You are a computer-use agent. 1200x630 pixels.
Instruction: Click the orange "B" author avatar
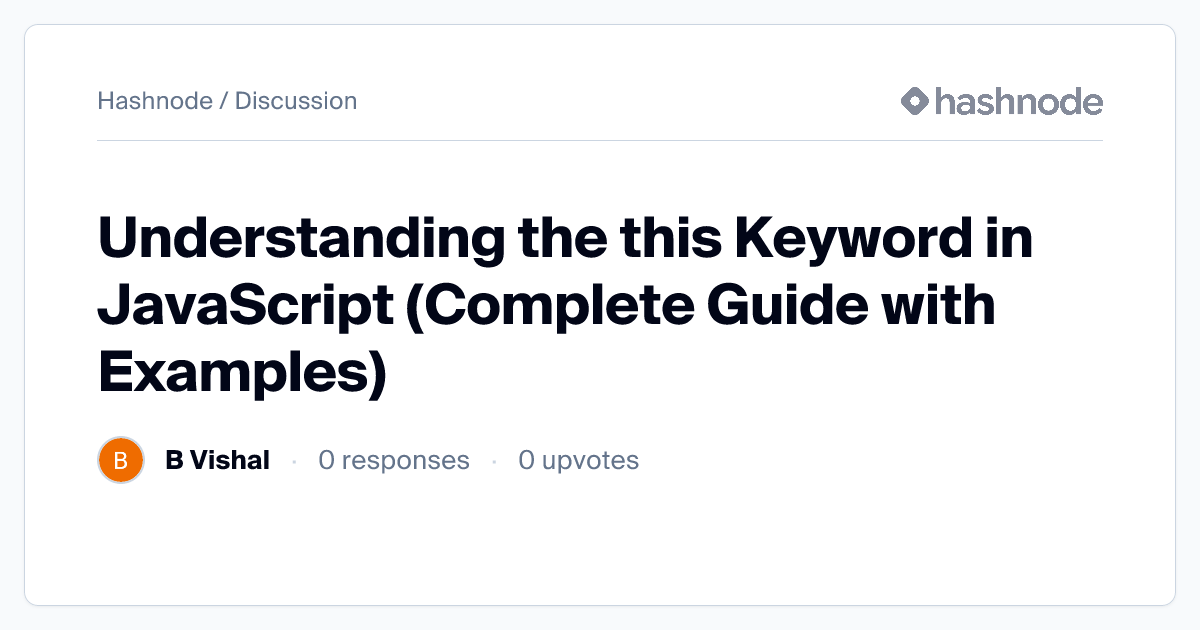(x=121, y=461)
